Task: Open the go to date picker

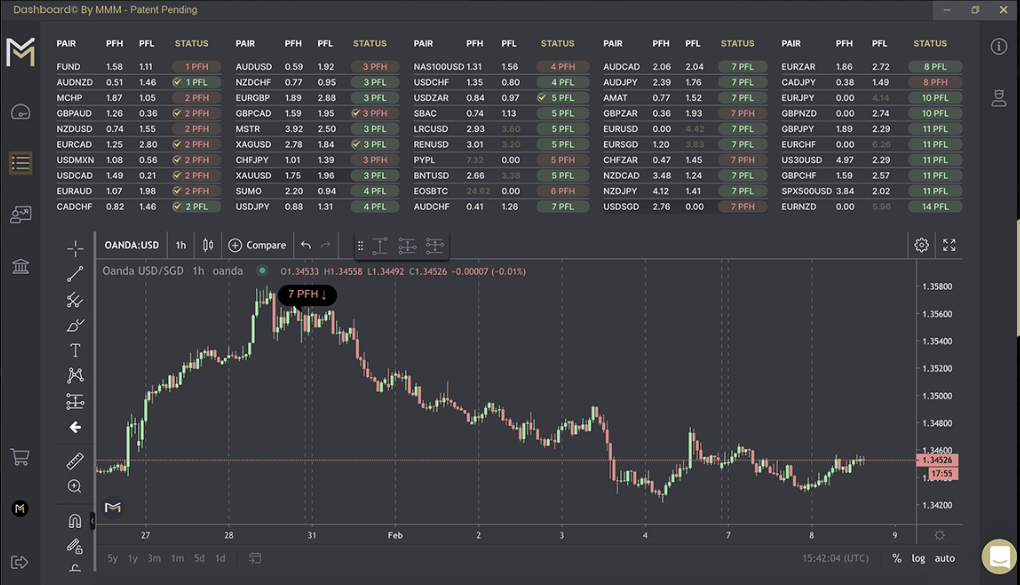Action: click(x=255, y=558)
